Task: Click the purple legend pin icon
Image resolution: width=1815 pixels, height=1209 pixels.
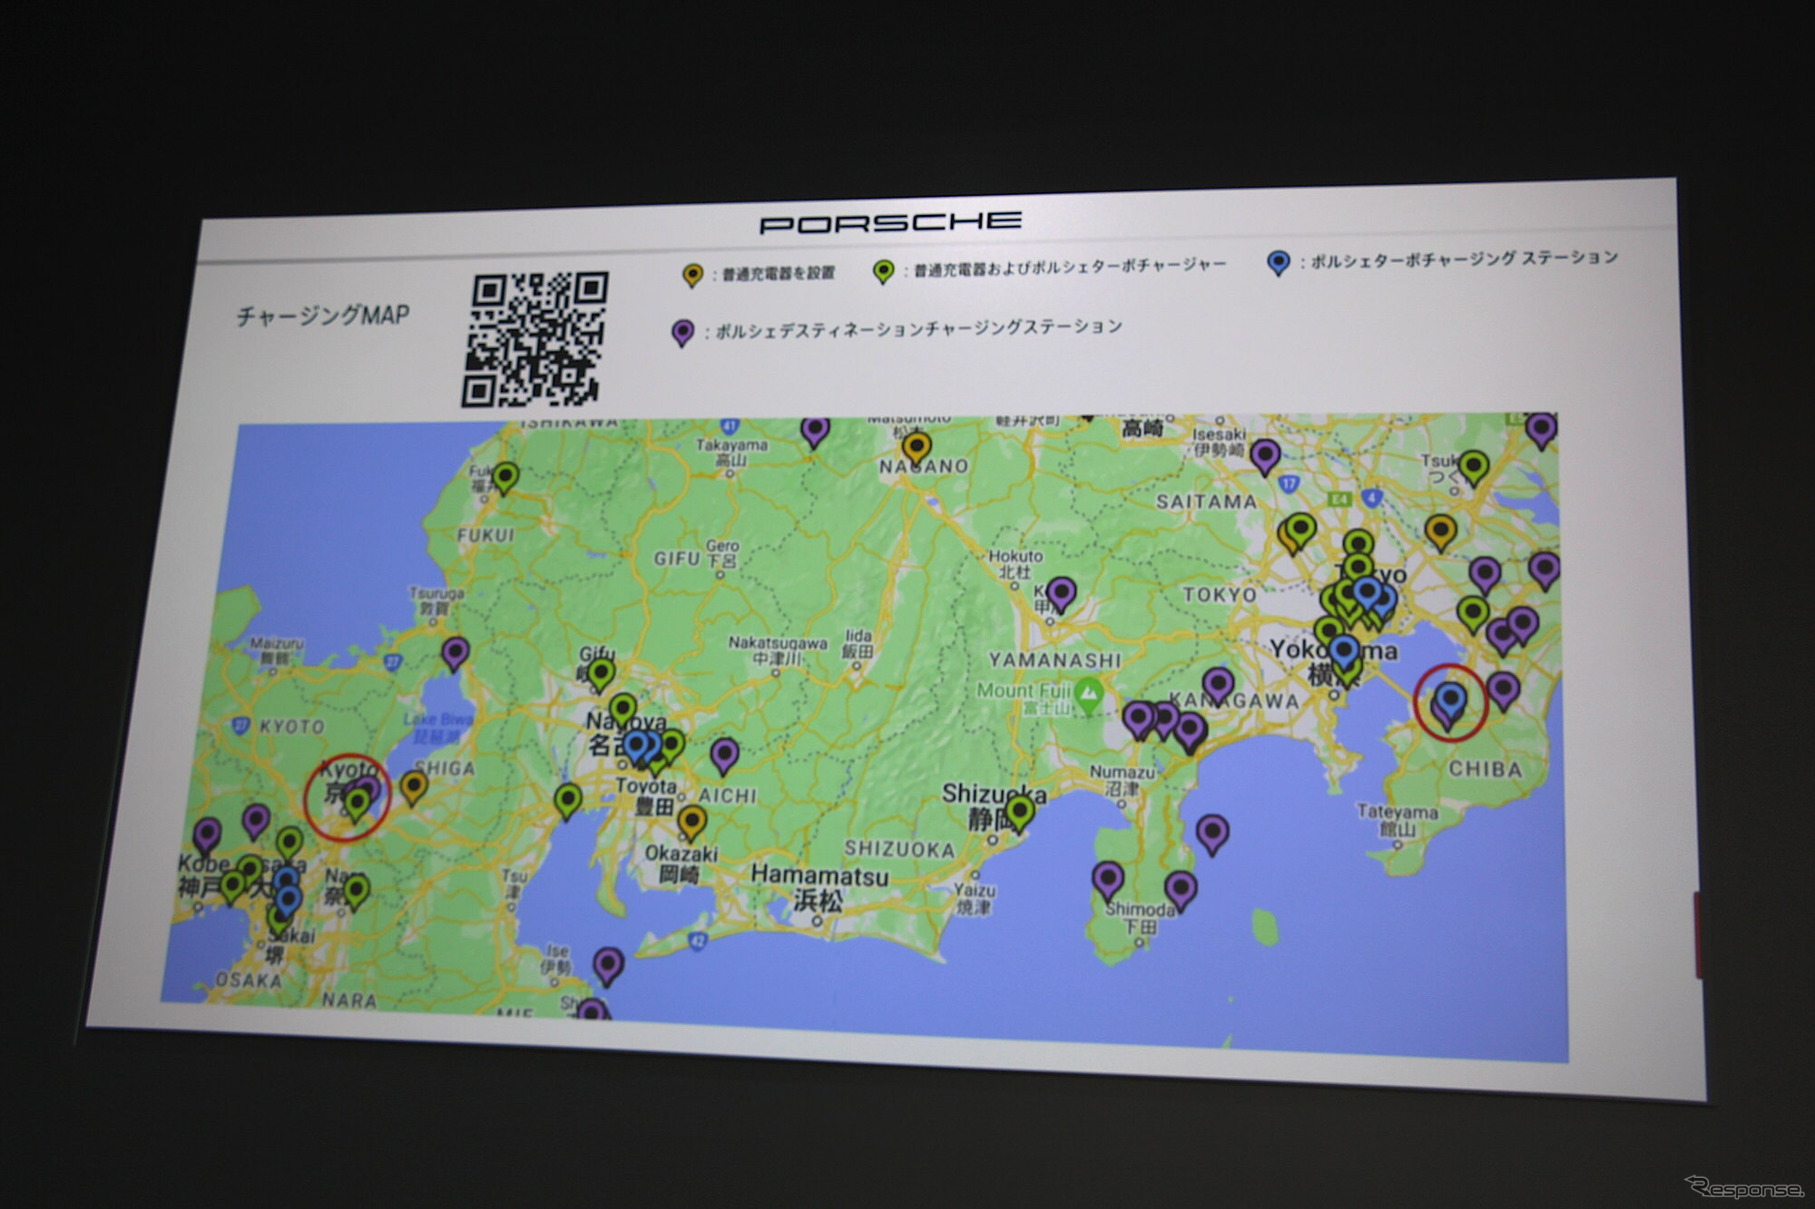Action: coord(682,333)
